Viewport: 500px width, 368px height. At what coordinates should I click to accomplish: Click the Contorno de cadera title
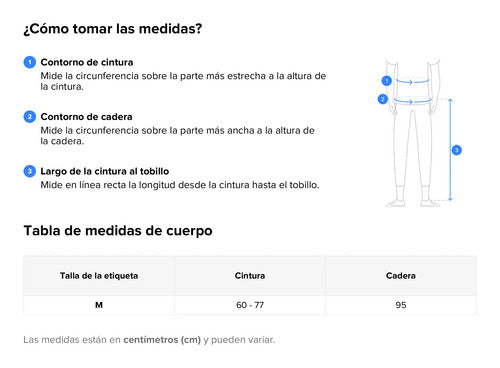point(86,117)
